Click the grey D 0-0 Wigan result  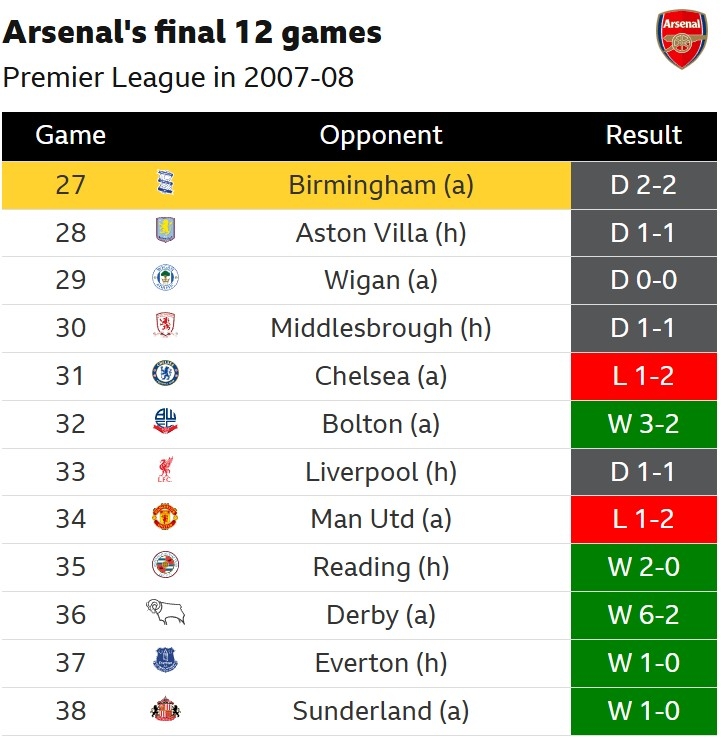tap(644, 280)
